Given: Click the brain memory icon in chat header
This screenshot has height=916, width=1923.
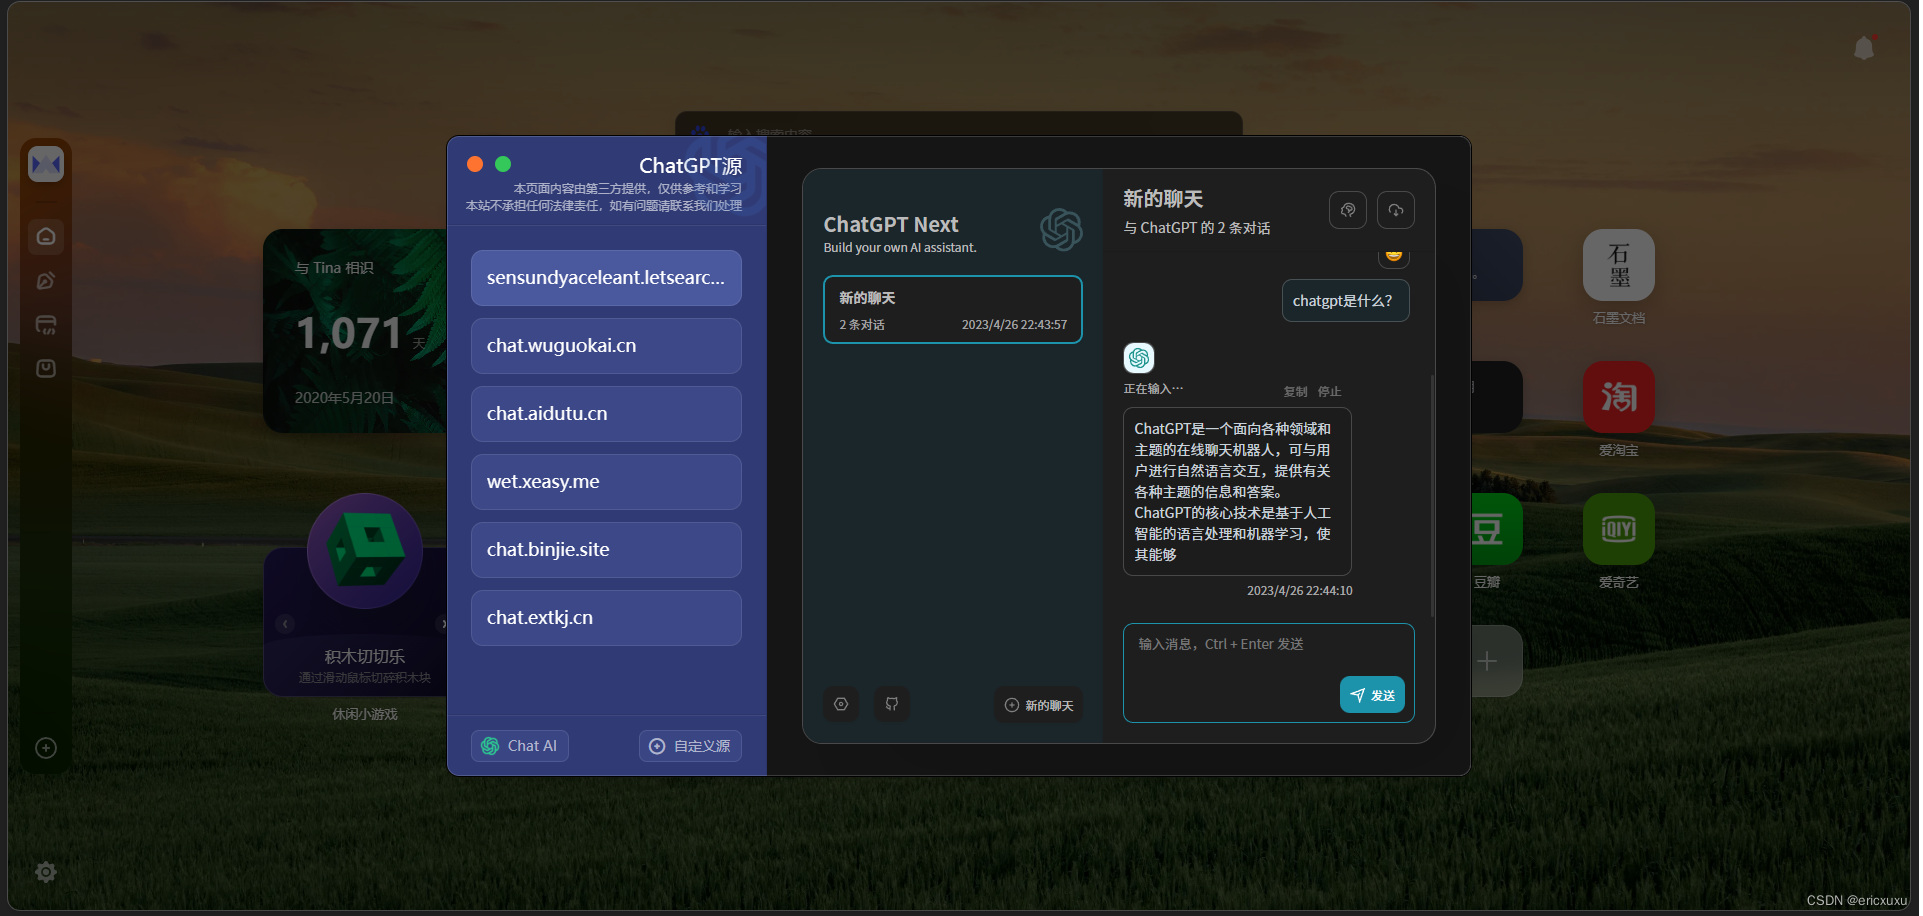Looking at the screenshot, I should click(1348, 210).
